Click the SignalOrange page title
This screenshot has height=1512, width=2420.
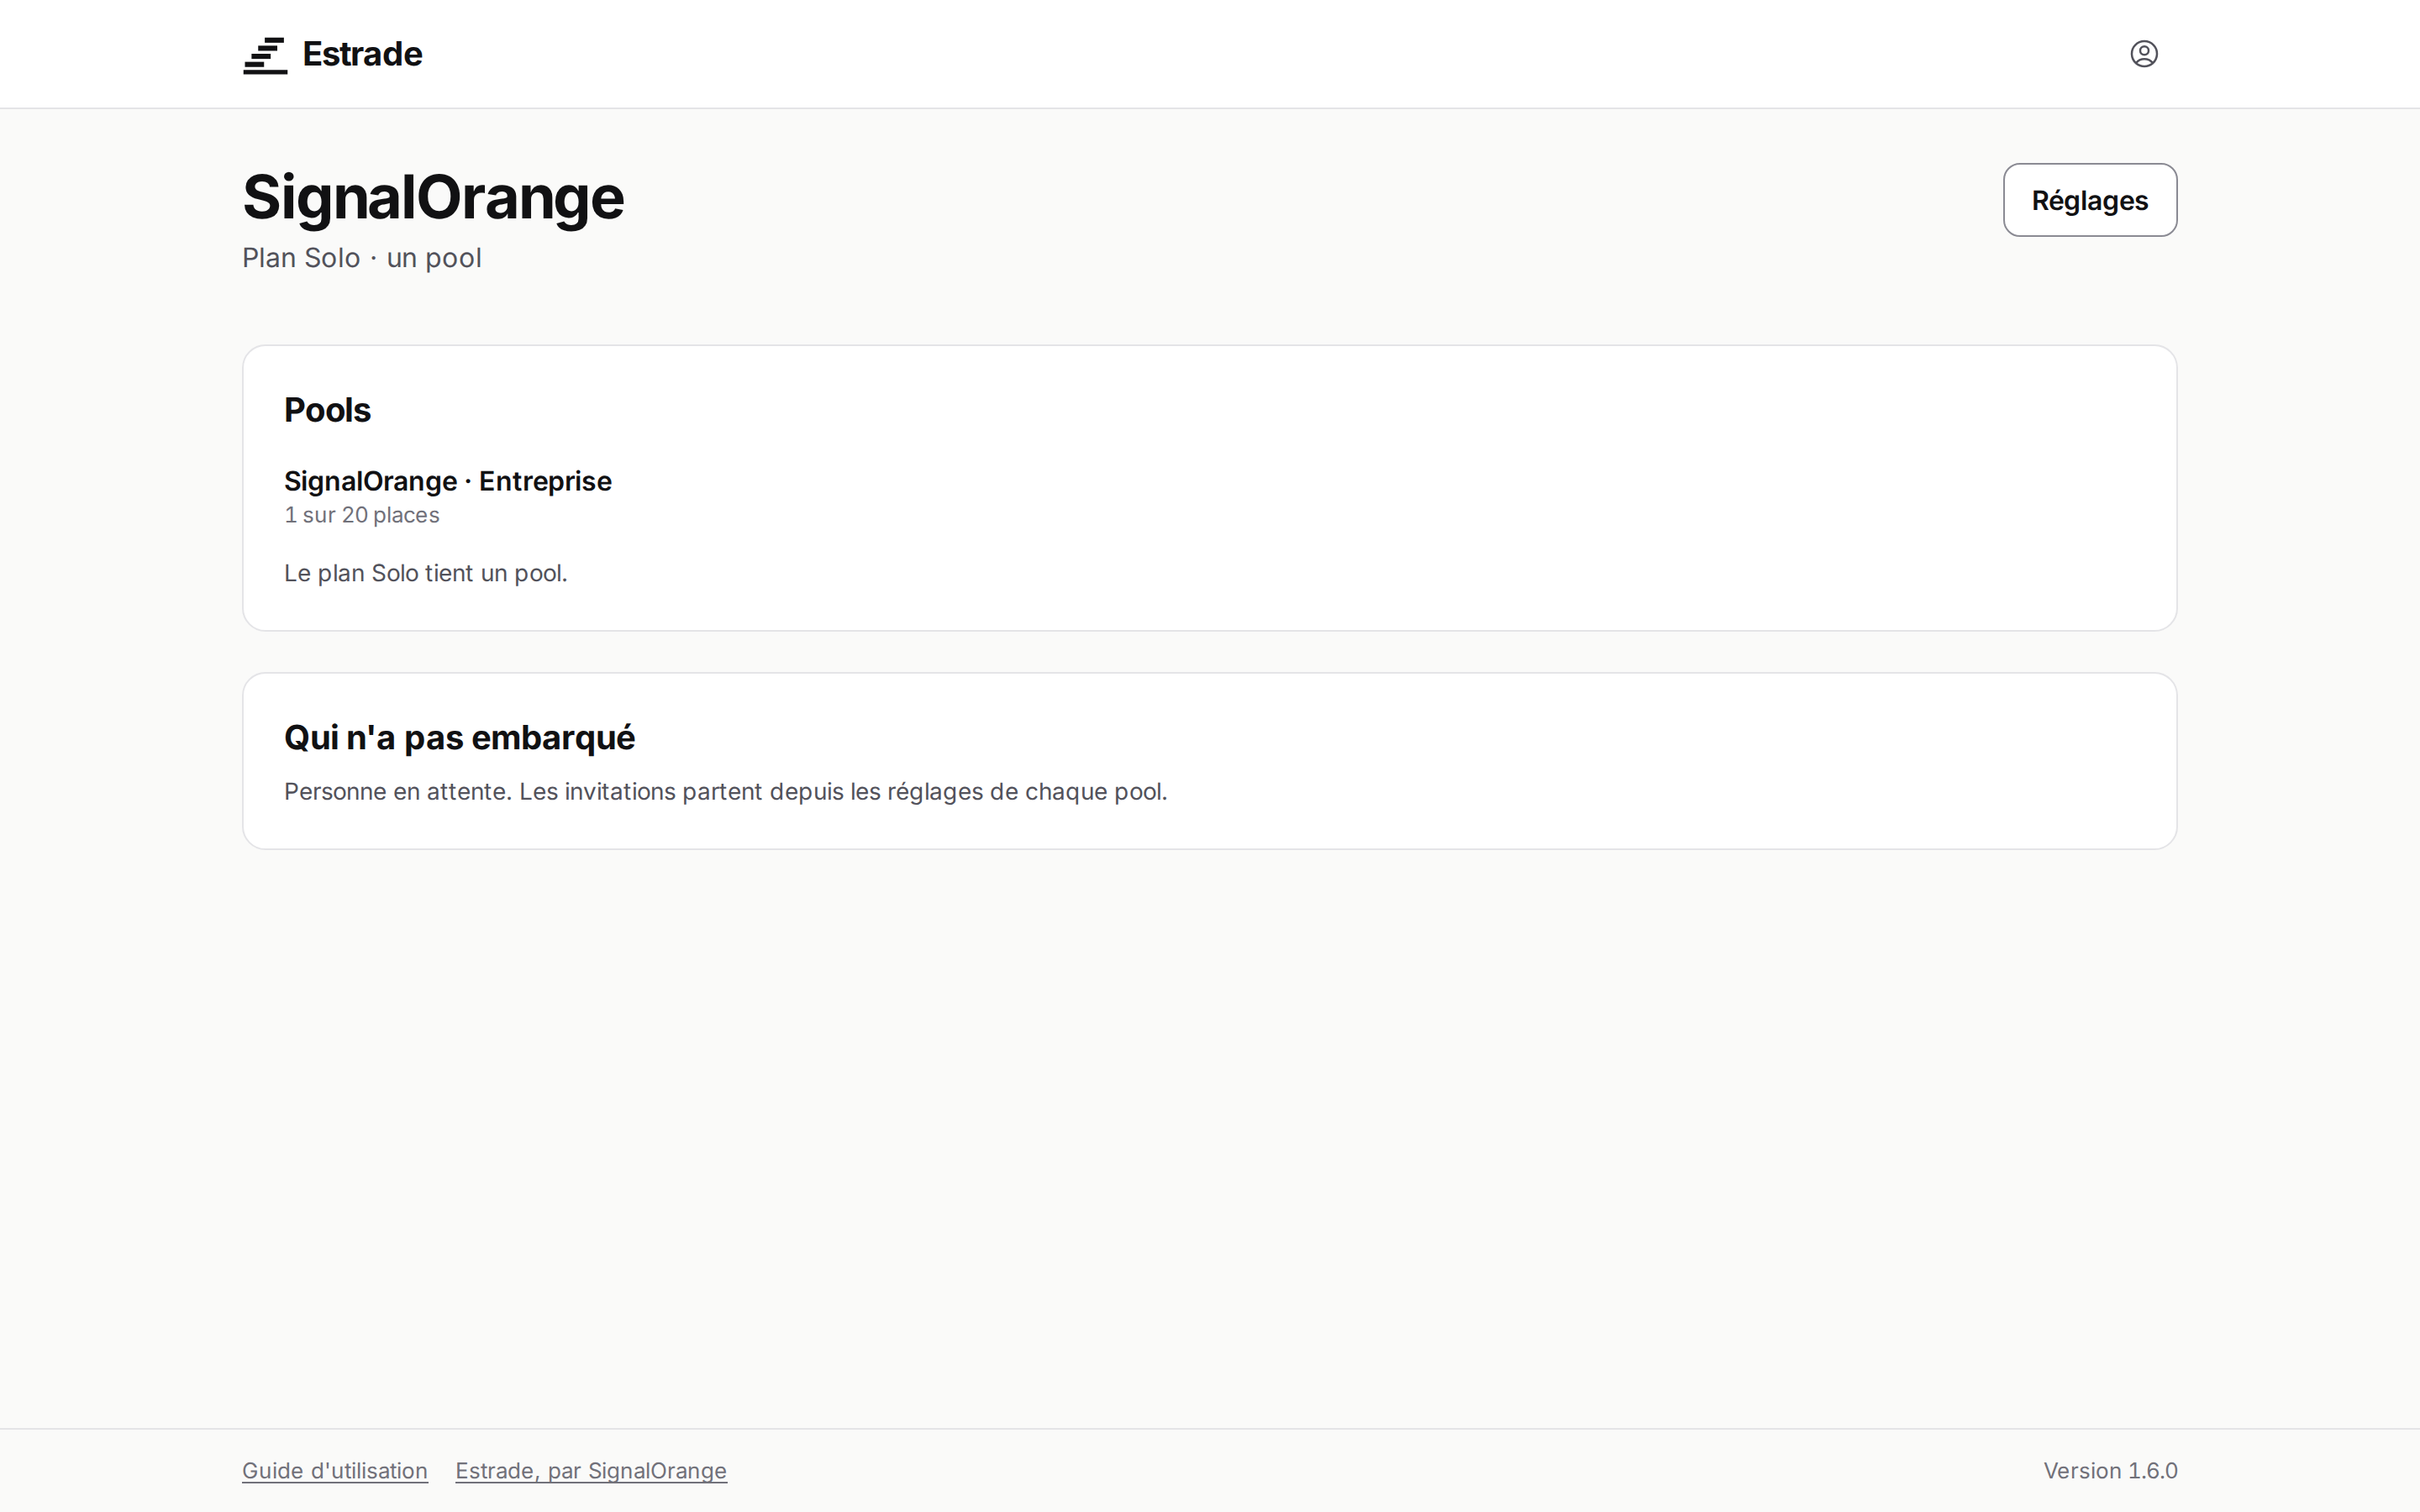[x=433, y=198]
